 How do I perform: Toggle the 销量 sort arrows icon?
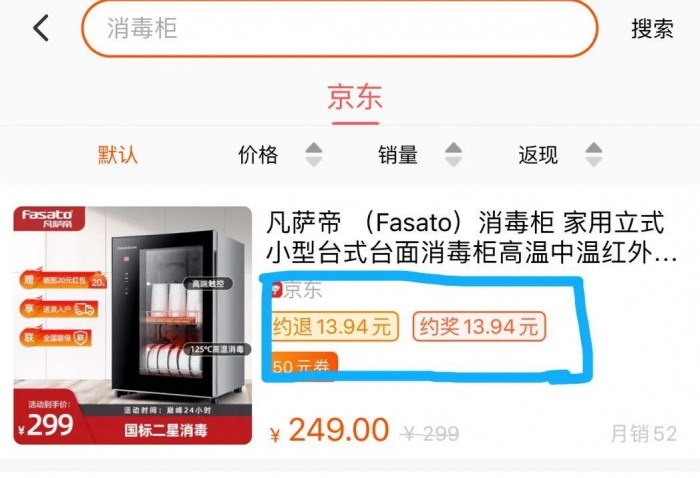454,155
